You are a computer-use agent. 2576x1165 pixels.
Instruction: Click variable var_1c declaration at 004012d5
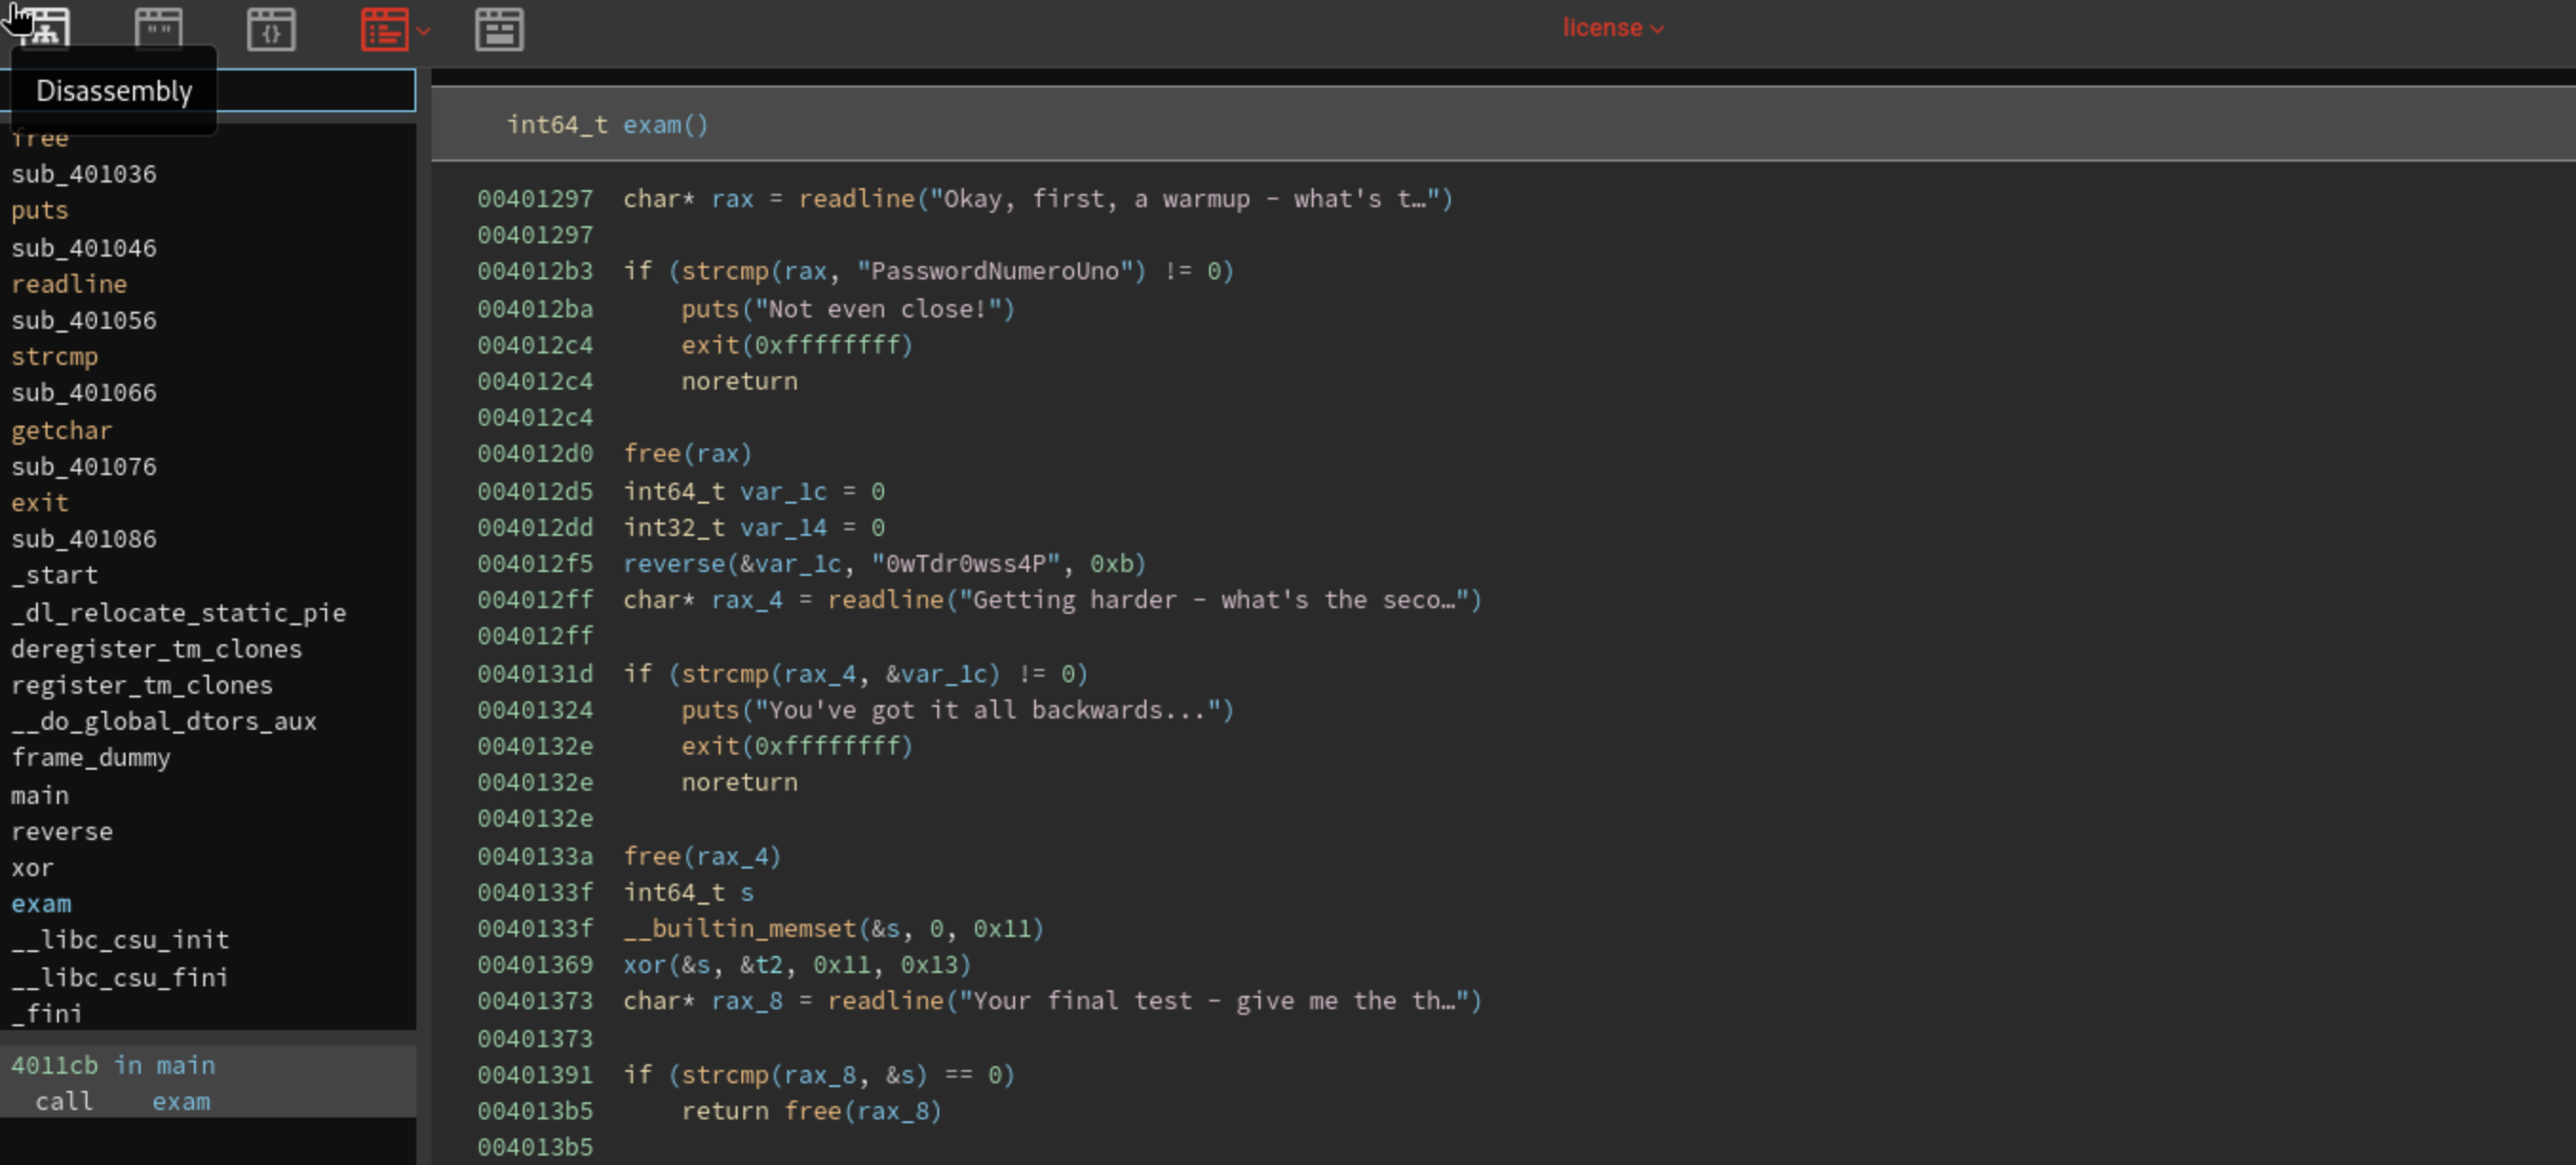point(783,491)
